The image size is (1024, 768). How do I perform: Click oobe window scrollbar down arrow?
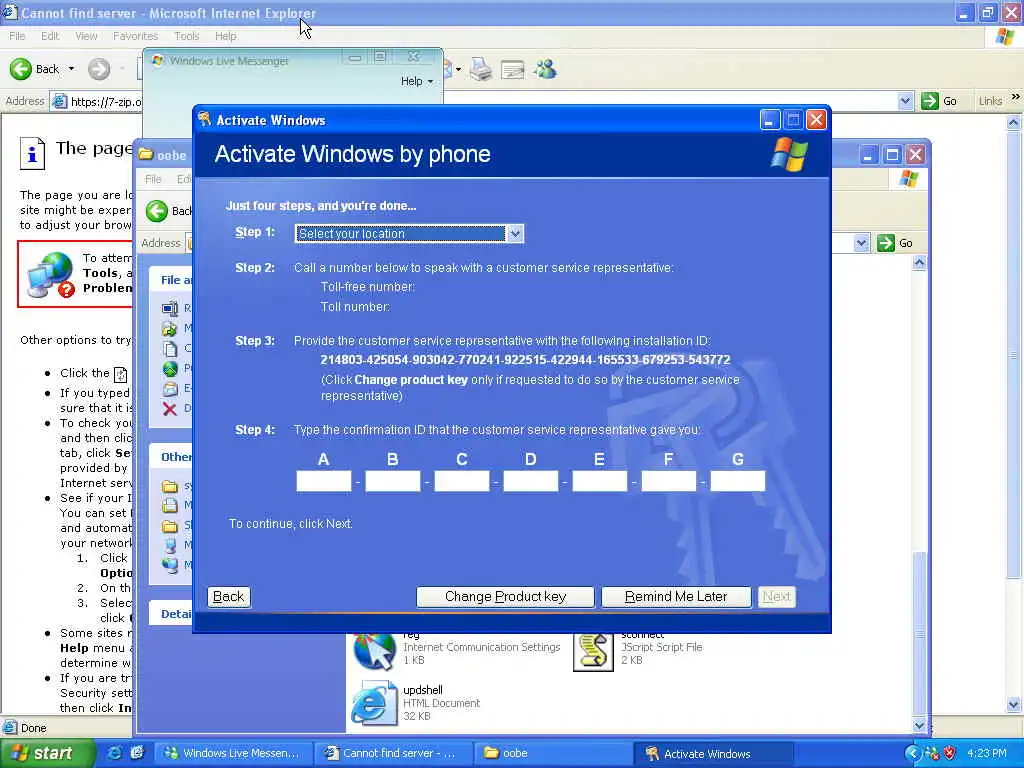tap(920, 725)
